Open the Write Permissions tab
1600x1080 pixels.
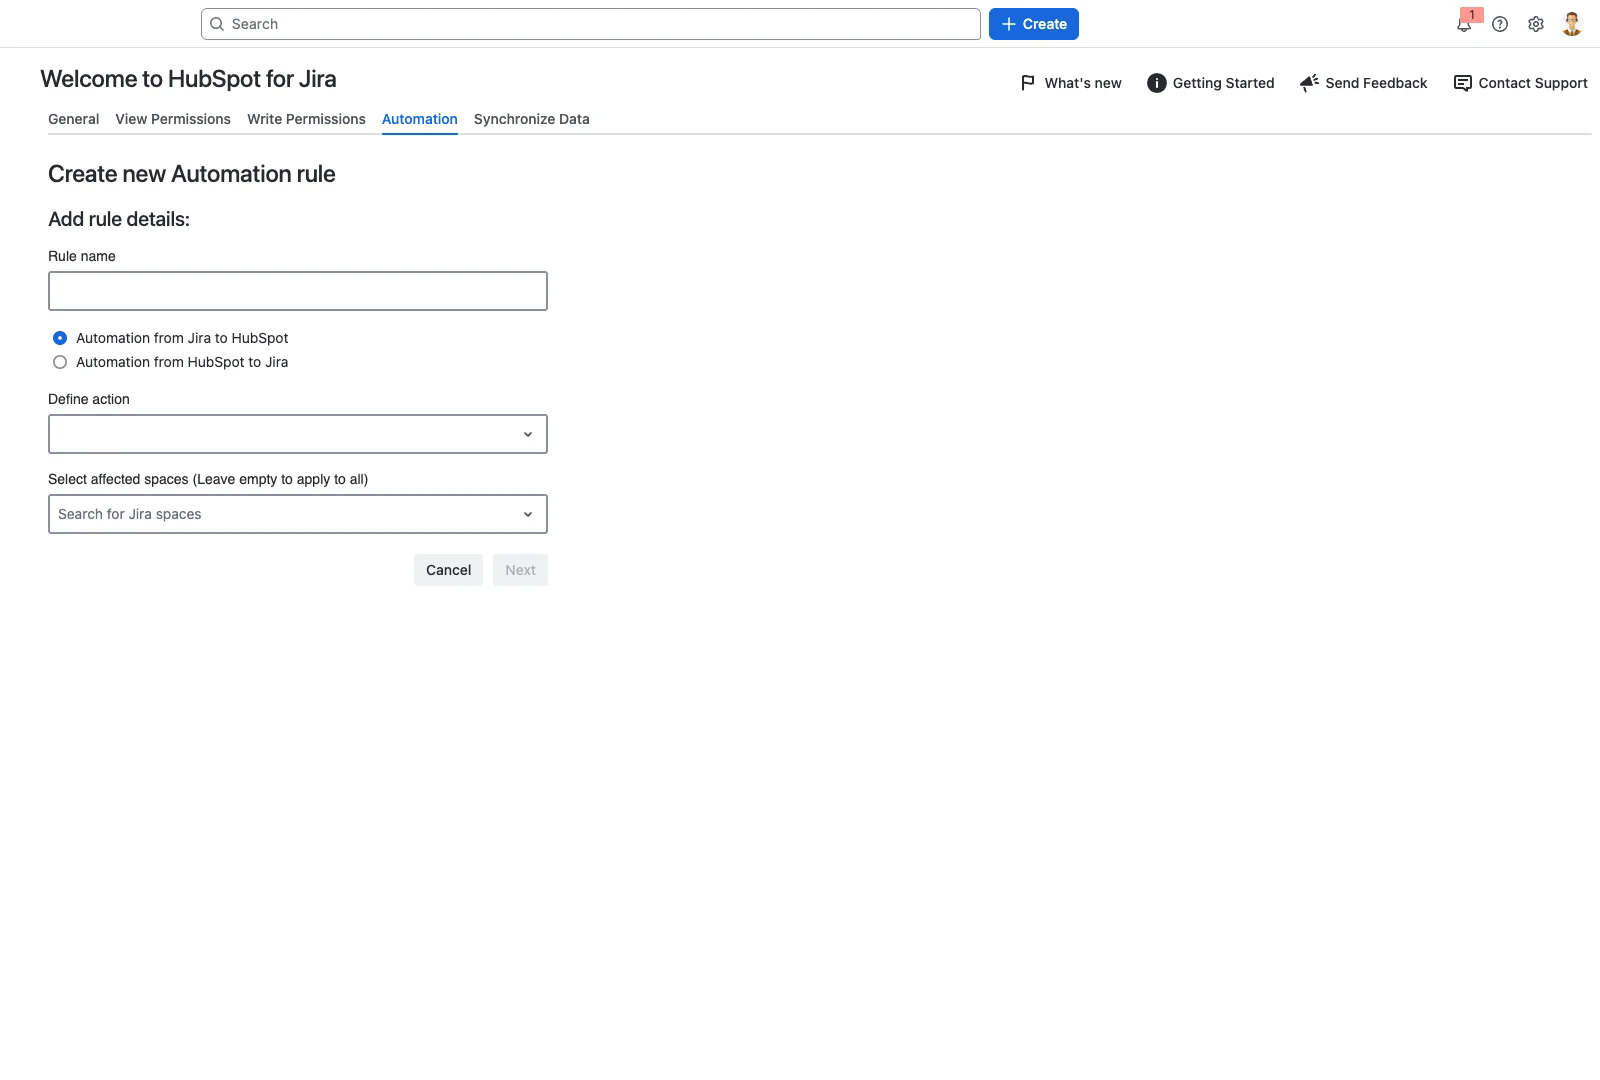coord(306,119)
